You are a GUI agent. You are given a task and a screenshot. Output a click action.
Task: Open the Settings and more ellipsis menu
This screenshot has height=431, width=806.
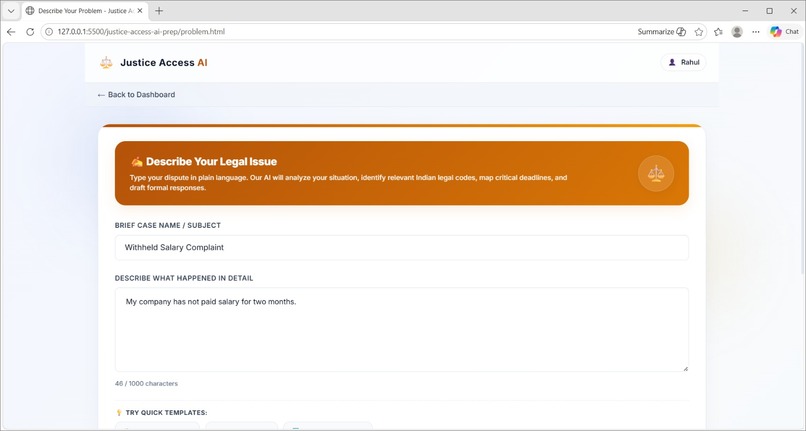coord(756,32)
